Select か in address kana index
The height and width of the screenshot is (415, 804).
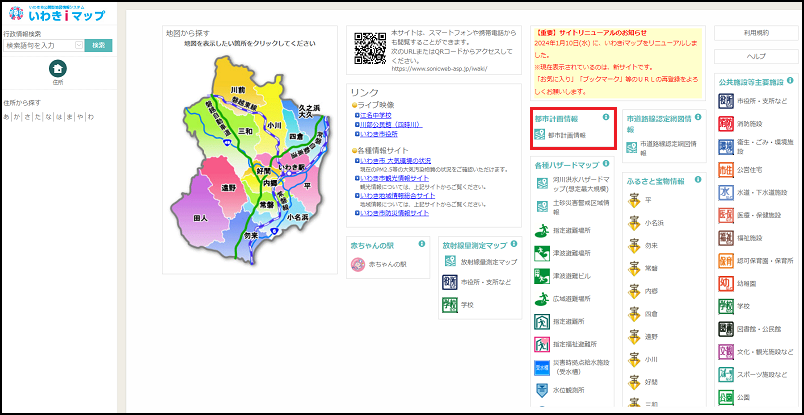tap(17, 116)
